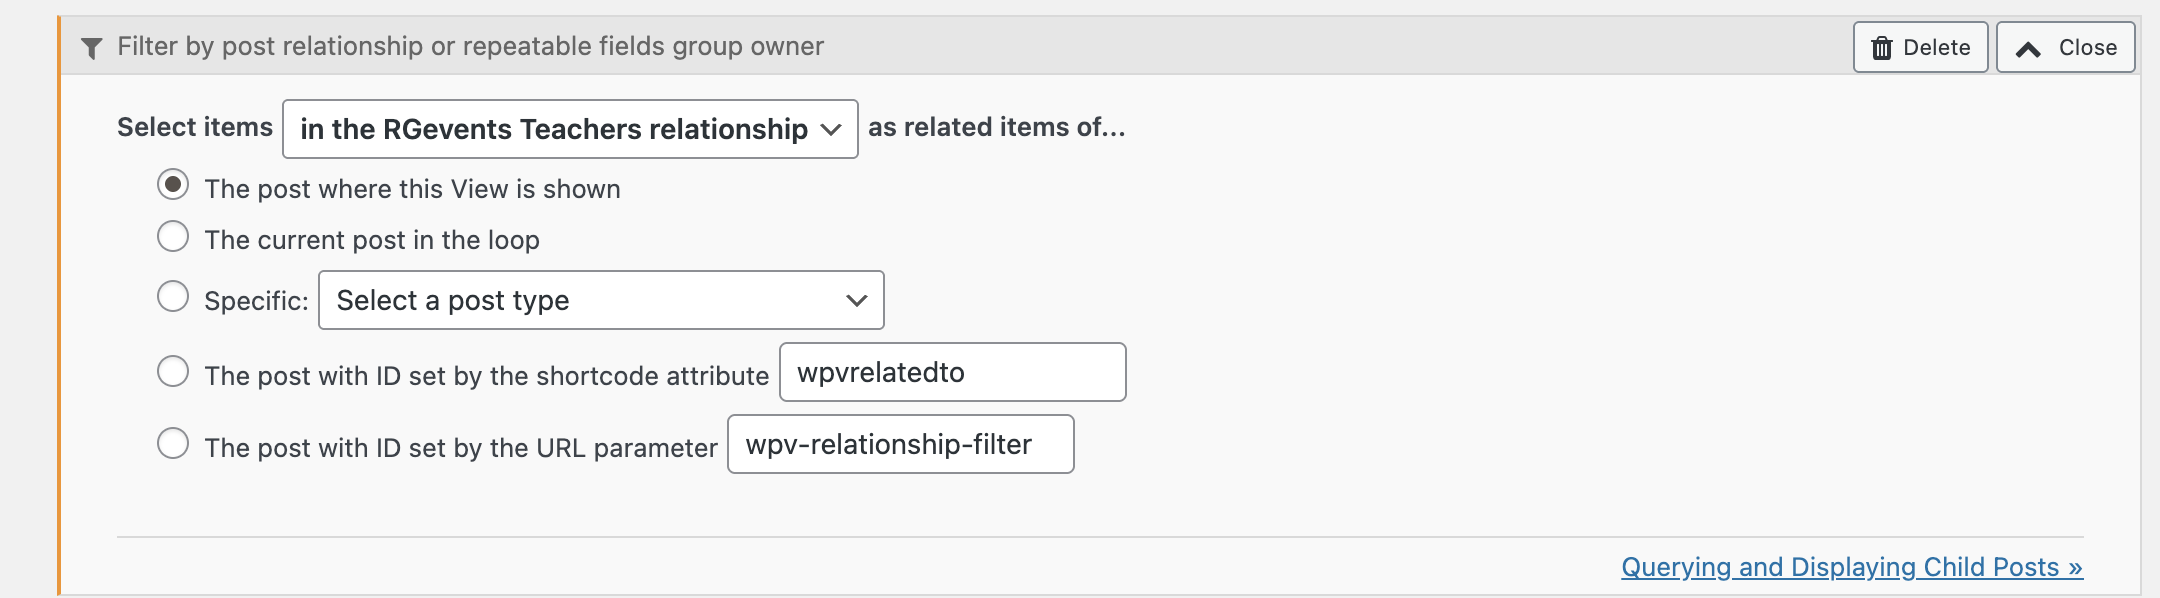Open 'Querying and Displaying Child Posts' link
Image resolution: width=2160 pixels, height=598 pixels.
[1851, 567]
